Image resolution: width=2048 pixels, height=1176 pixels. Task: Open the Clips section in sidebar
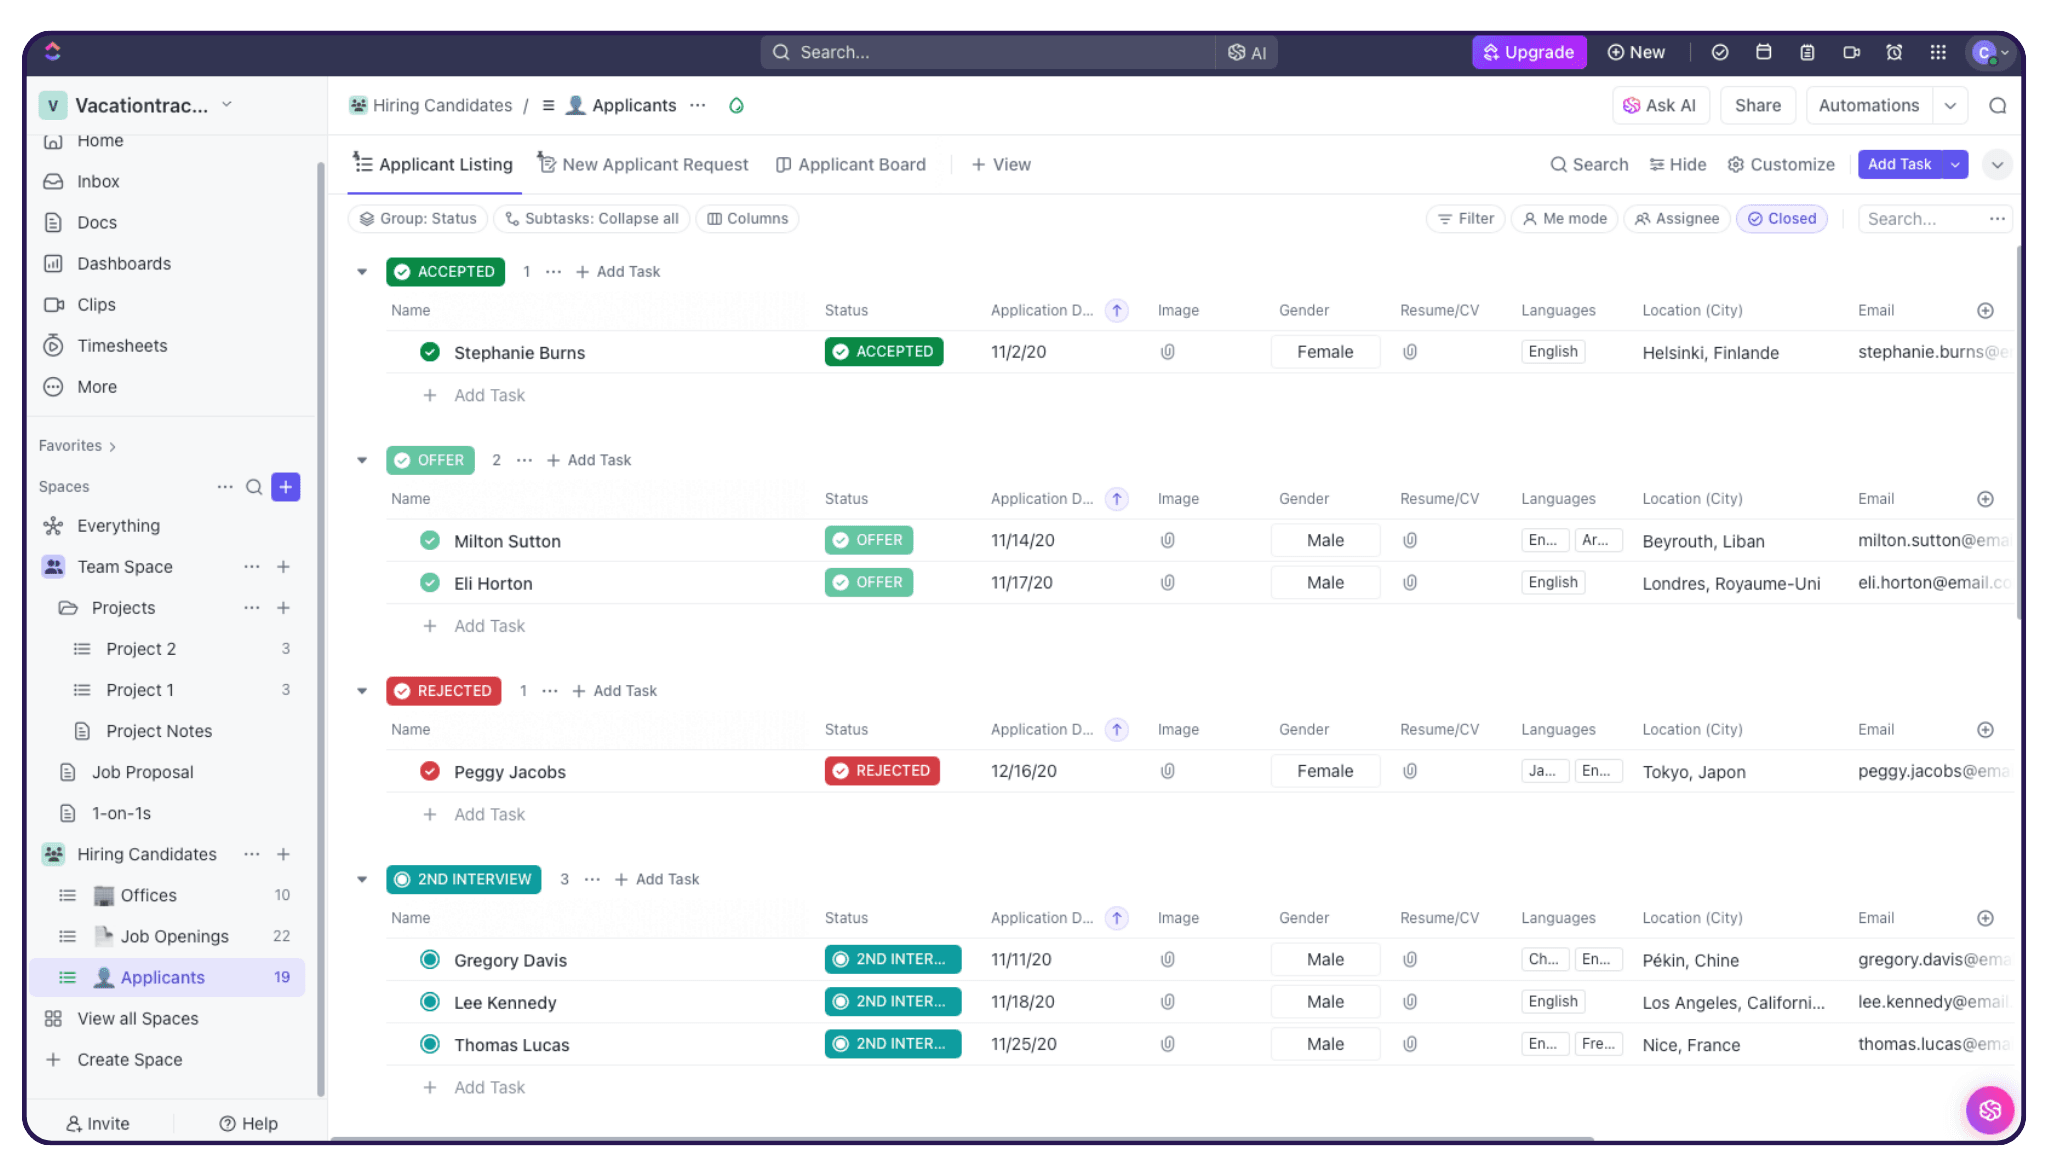(96, 304)
